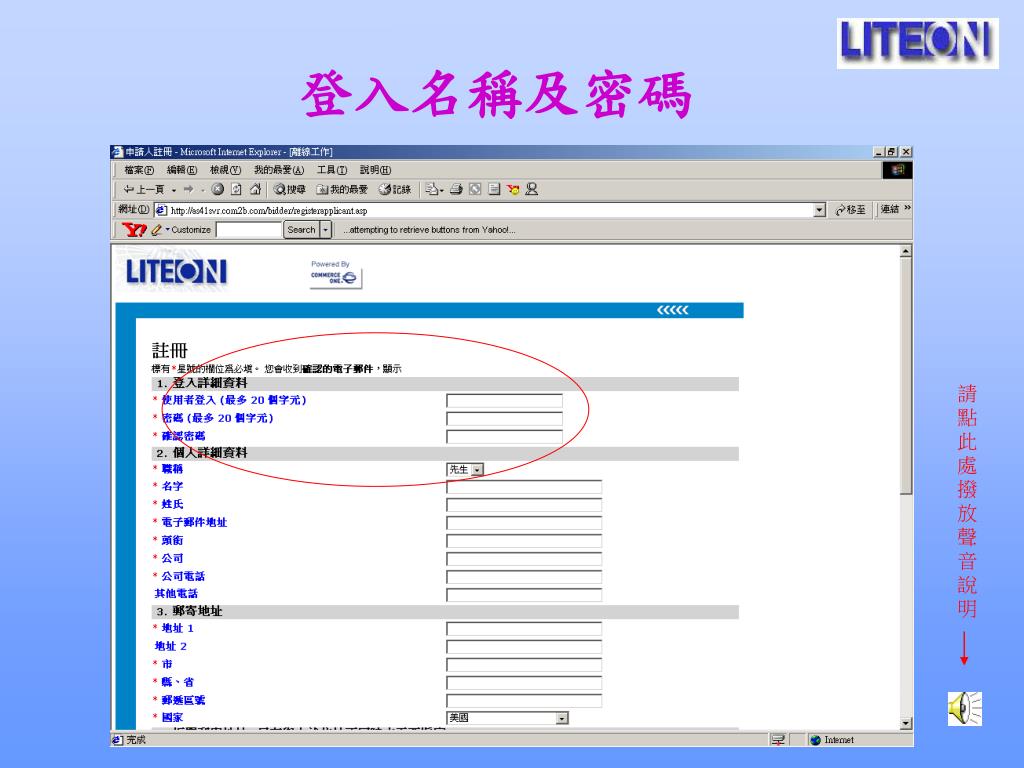
Task: Open the Mail button dropdown arrow
Action: (x=442, y=190)
